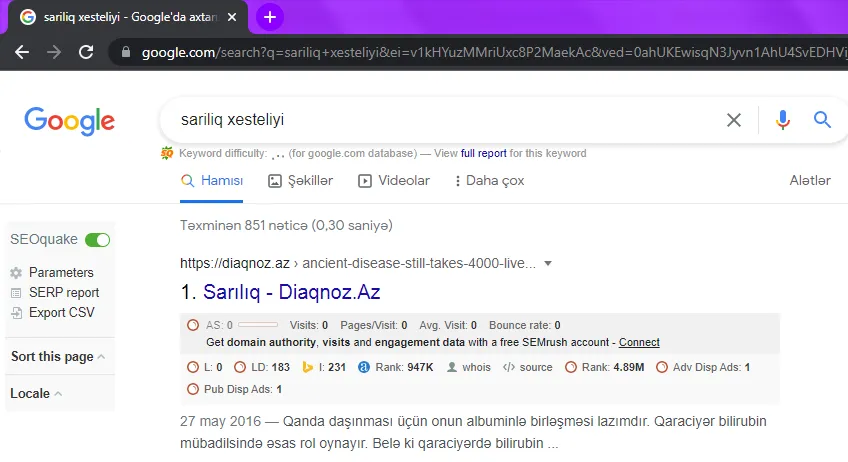This screenshot has height=462, width=848.
Task: Click inside the Google search input field
Action: pos(443,120)
